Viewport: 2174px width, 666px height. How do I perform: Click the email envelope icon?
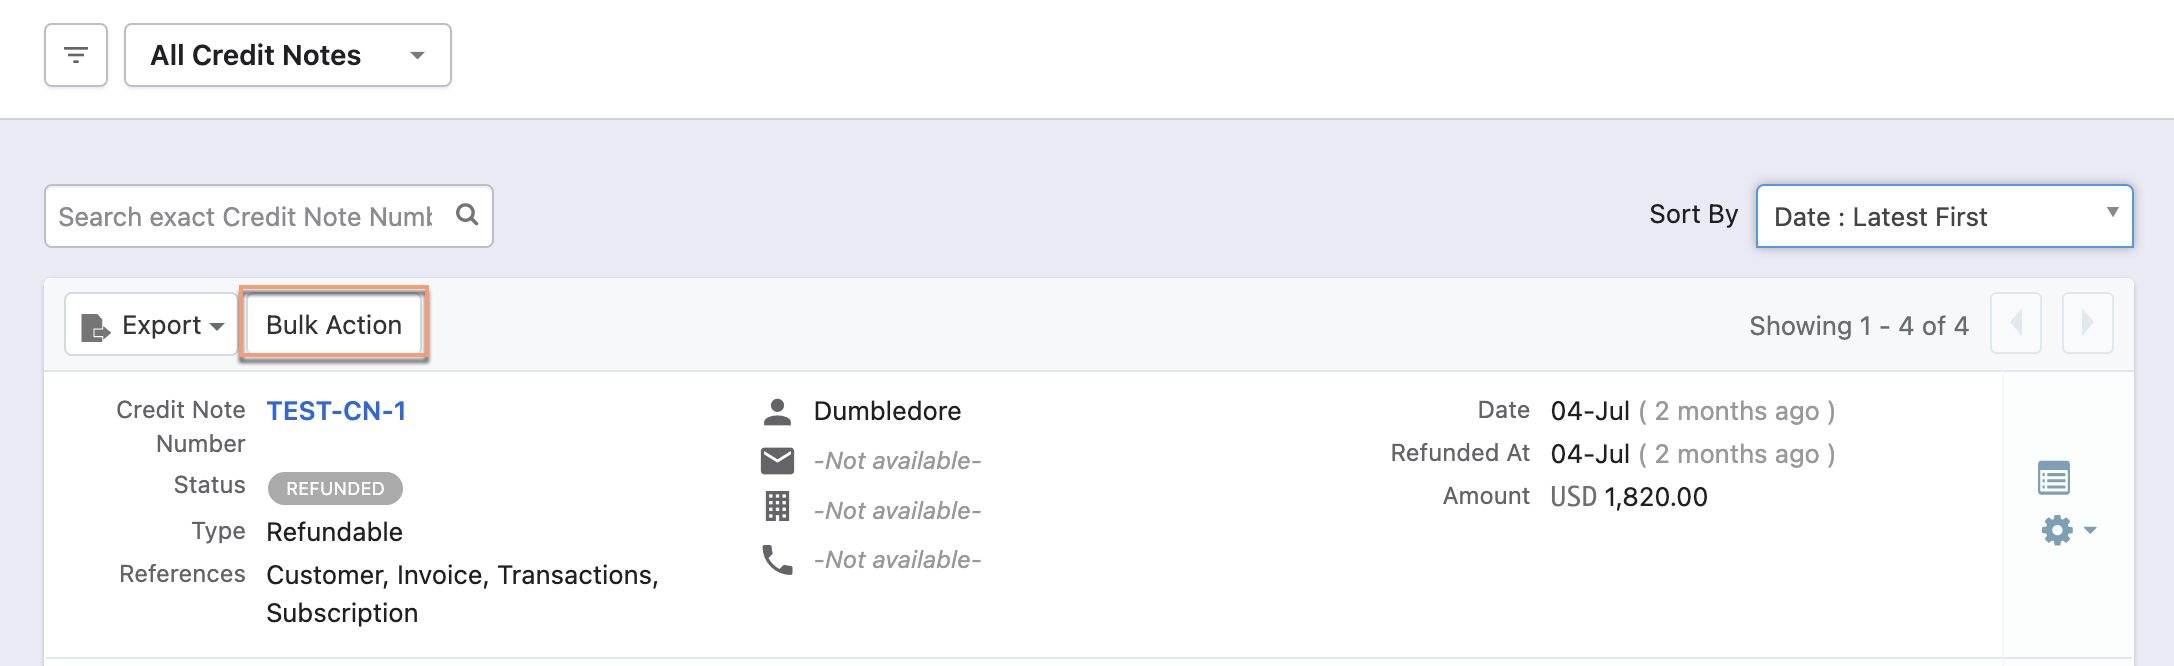coord(777,461)
